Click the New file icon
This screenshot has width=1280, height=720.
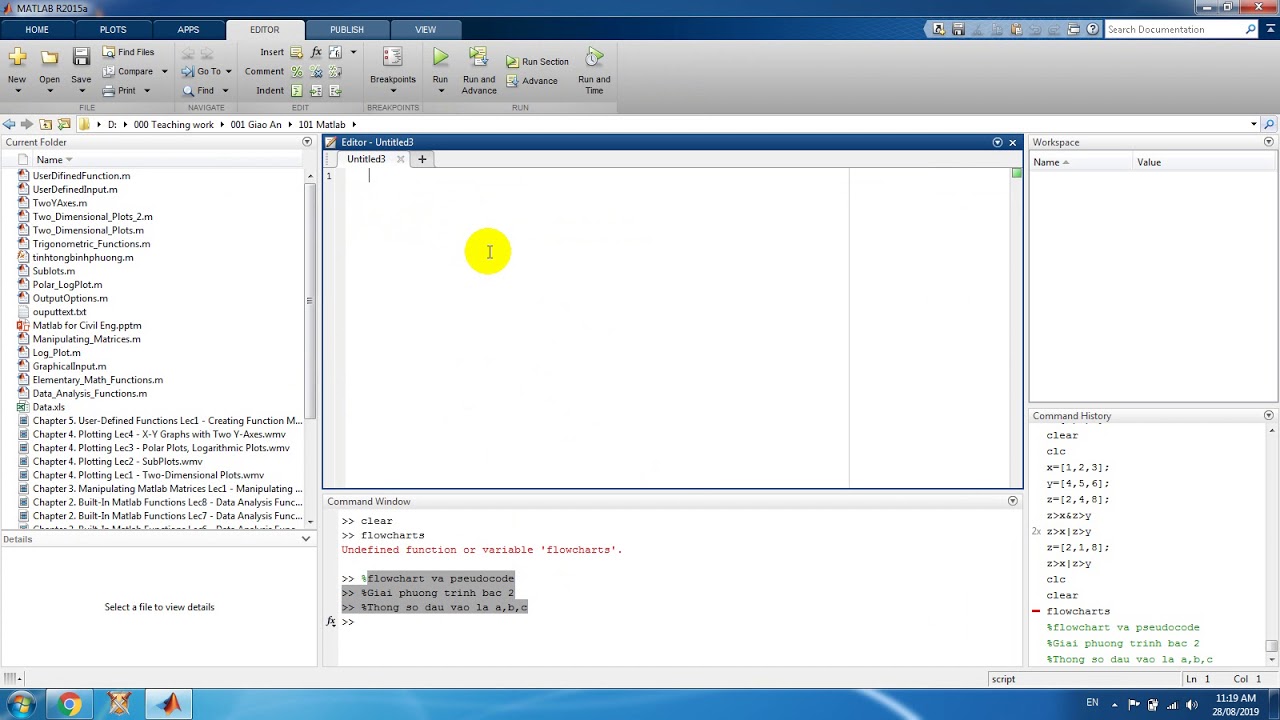[x=17, y=57]
